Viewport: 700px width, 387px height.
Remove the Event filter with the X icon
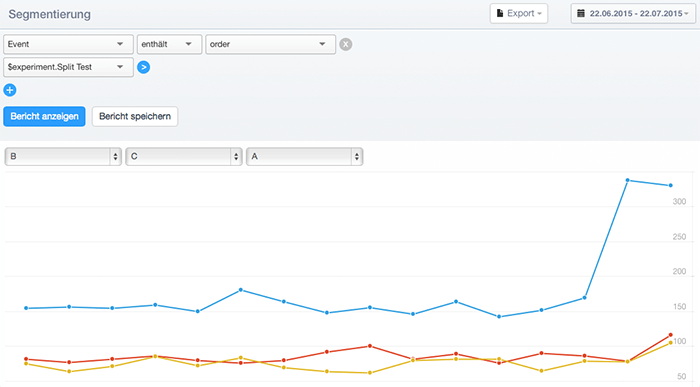pos(346,44)
